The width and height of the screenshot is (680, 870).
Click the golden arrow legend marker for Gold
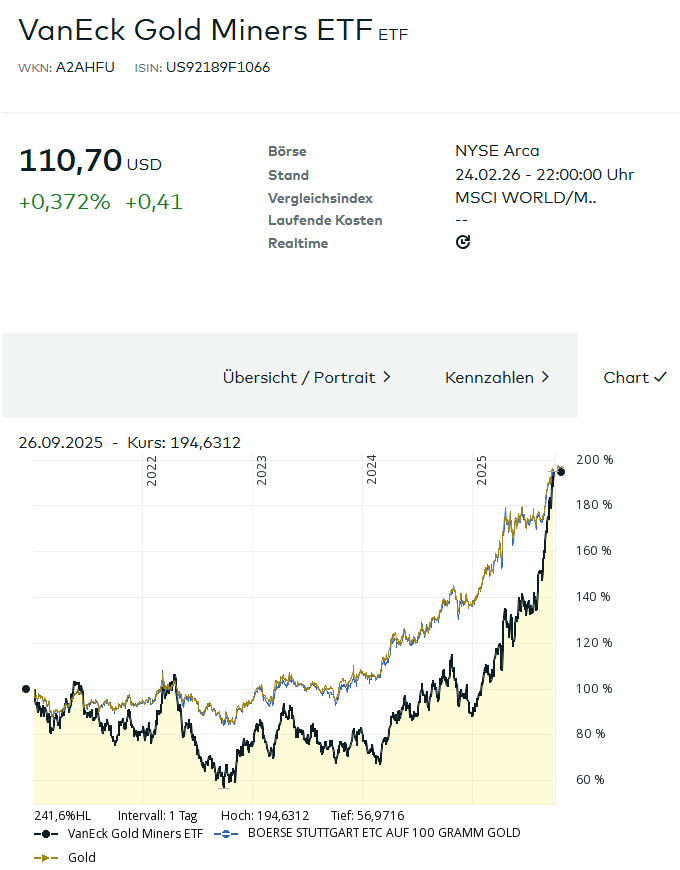[46, 858]
